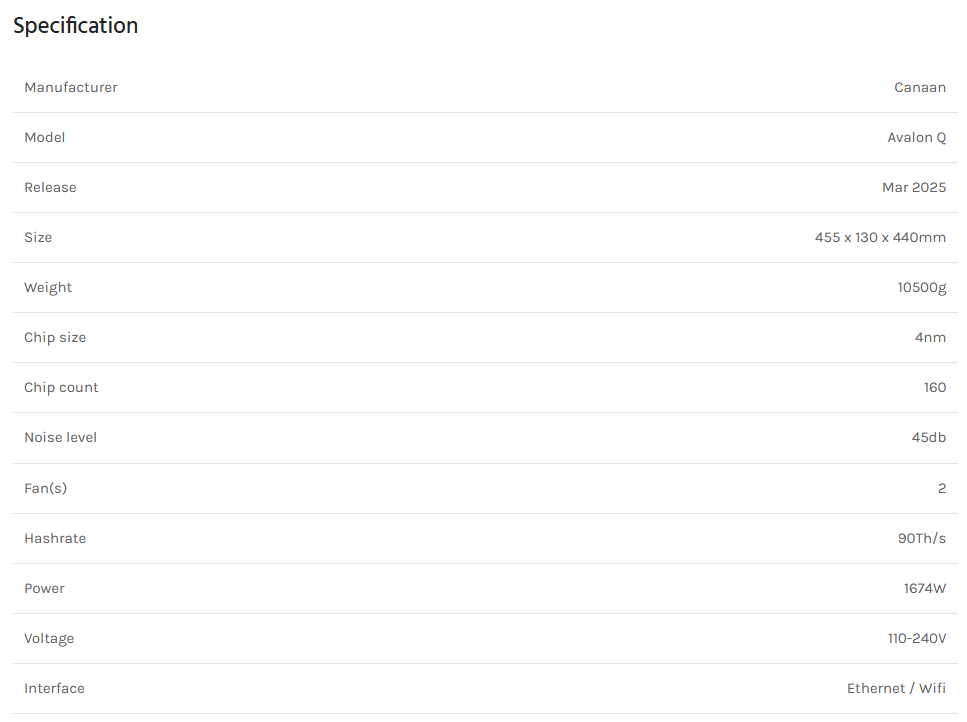This screenshot has height=722, width=967.
Task: Select the Interface row label
Action: tap(54, 688)
